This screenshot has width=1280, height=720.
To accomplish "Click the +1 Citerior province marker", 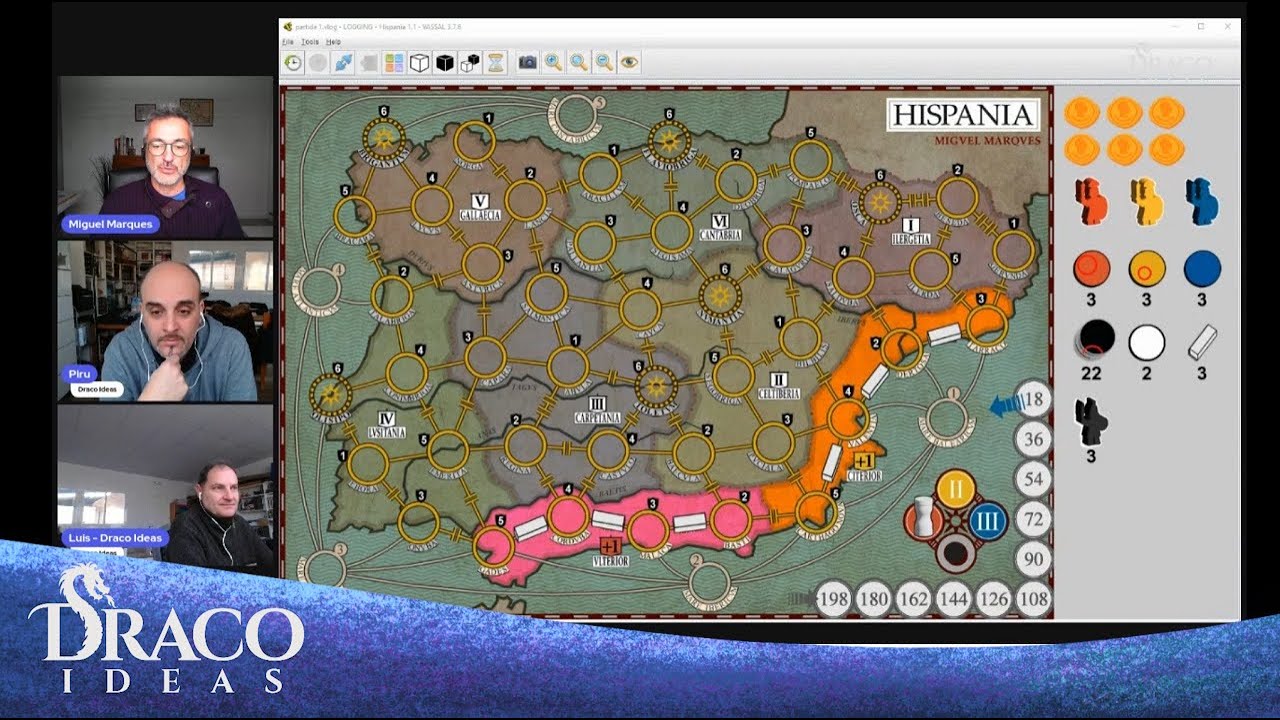I will coord(864,461).
